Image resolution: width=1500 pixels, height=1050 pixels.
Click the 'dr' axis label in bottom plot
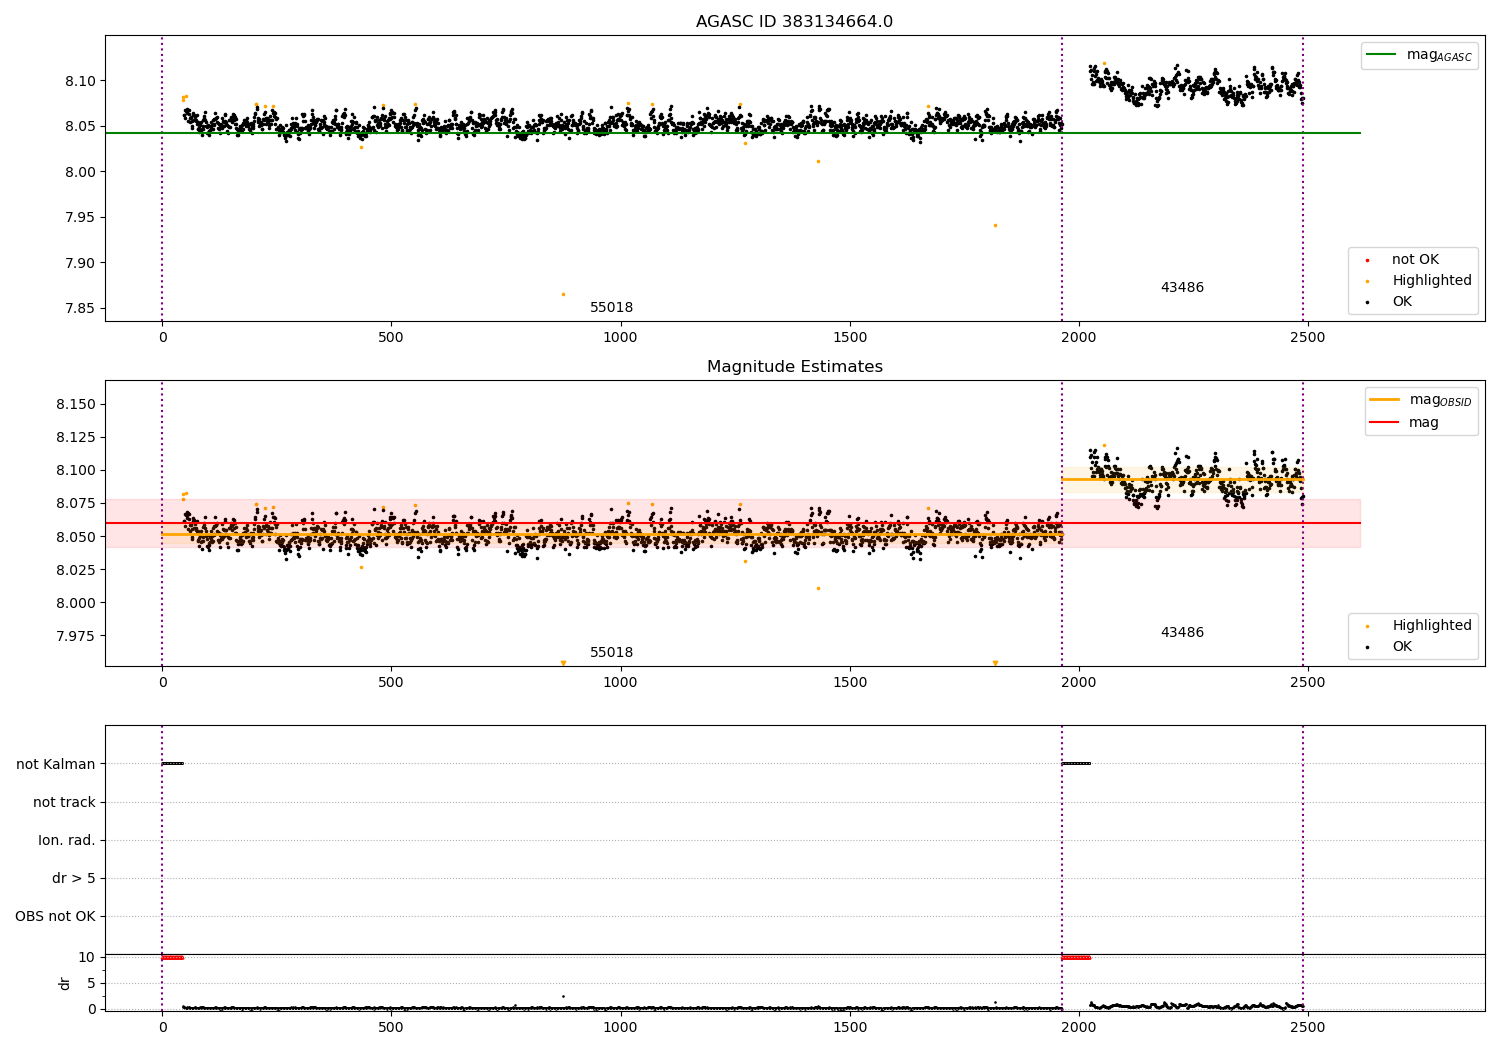pyautogui.click(x=65, y=983)
